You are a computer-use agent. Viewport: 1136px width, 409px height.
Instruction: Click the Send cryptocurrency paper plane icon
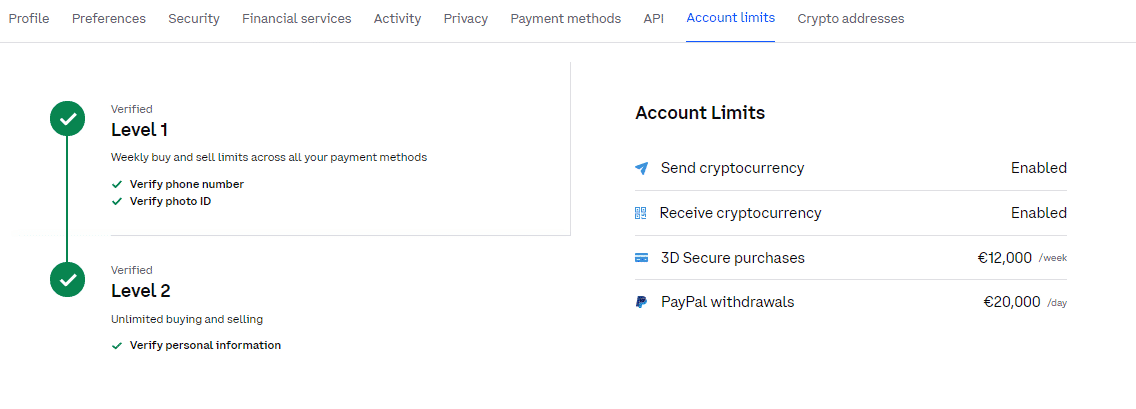coord(642,168)
